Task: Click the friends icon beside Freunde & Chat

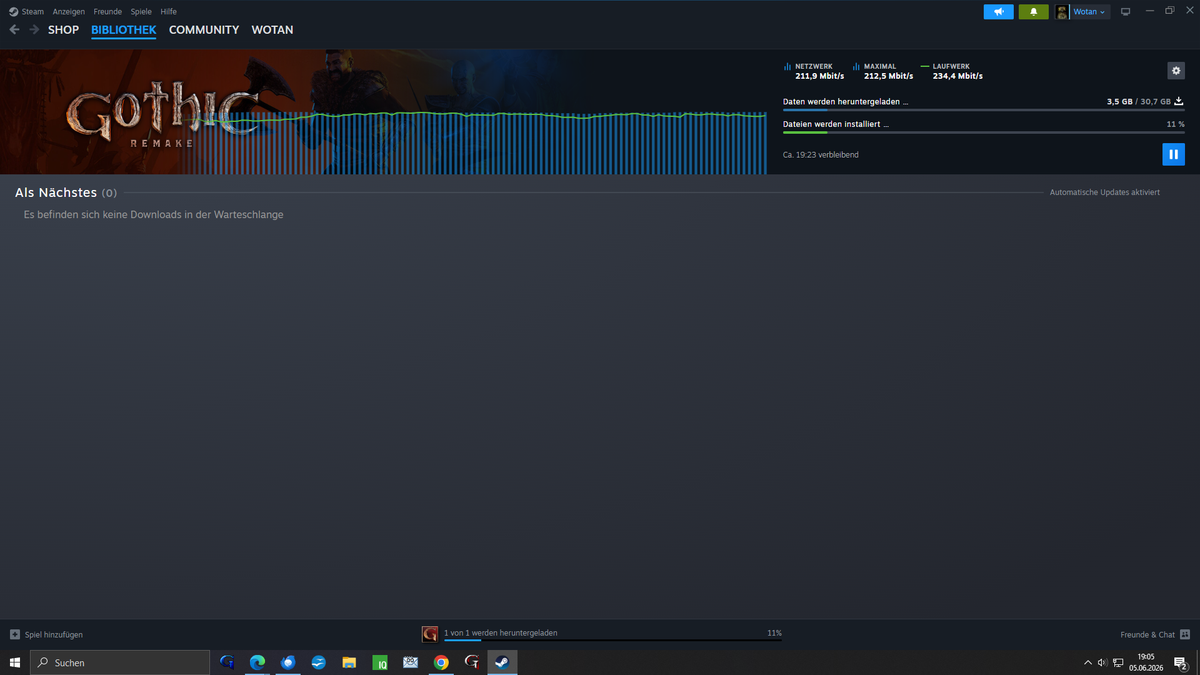Action: [x=1185, y=634]
